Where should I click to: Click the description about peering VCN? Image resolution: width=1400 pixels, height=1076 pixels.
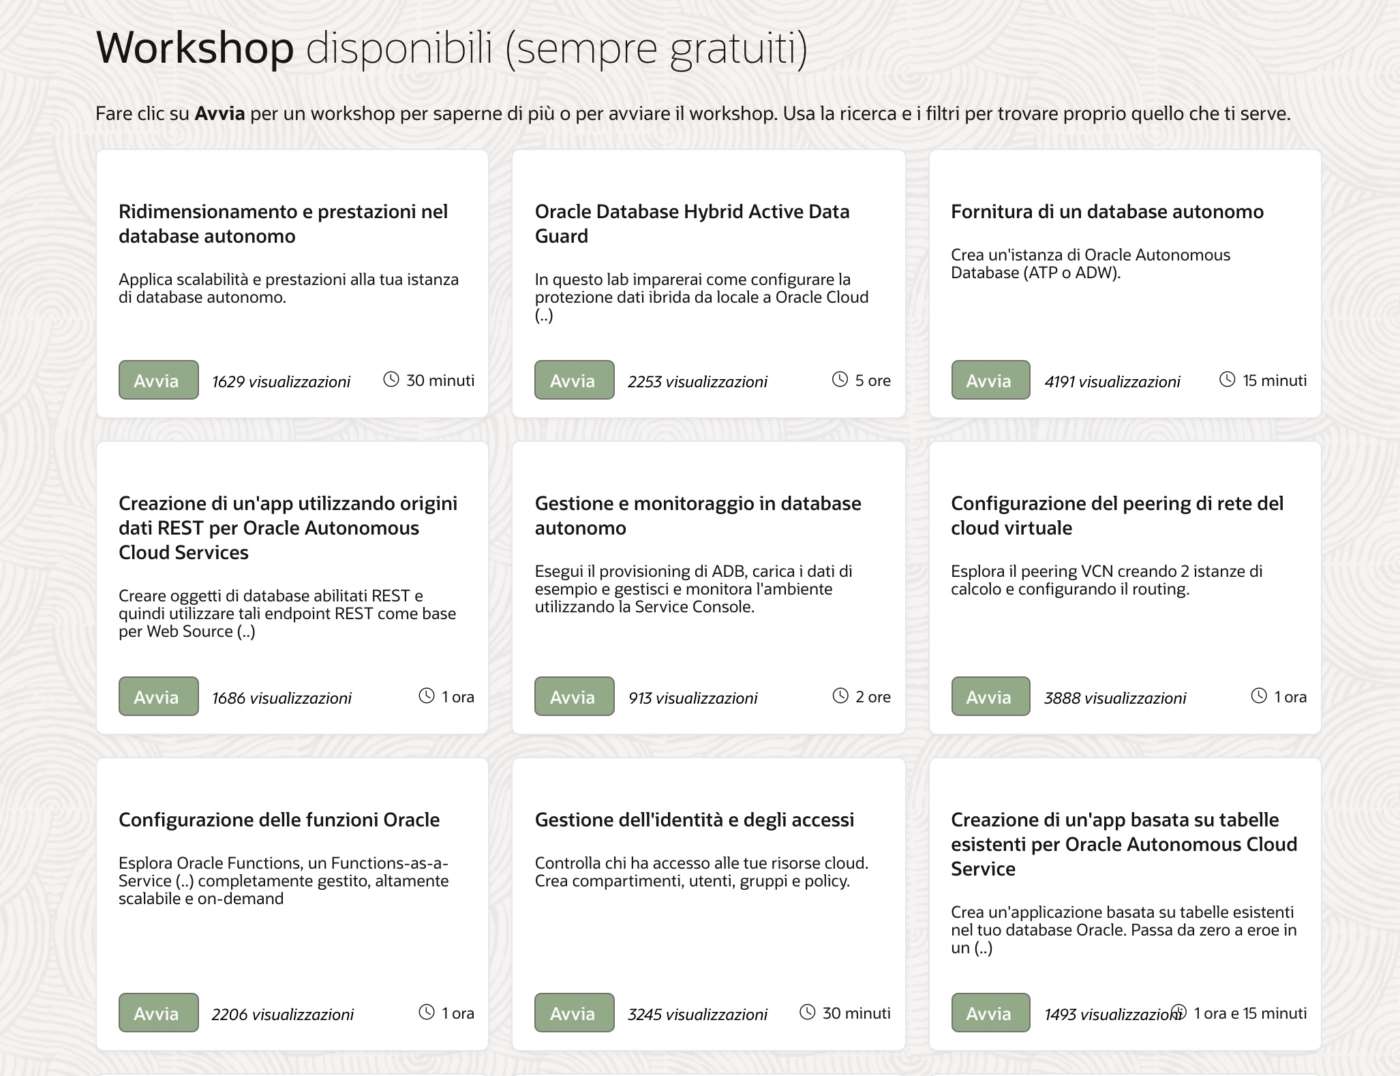tap(1107, 579)
